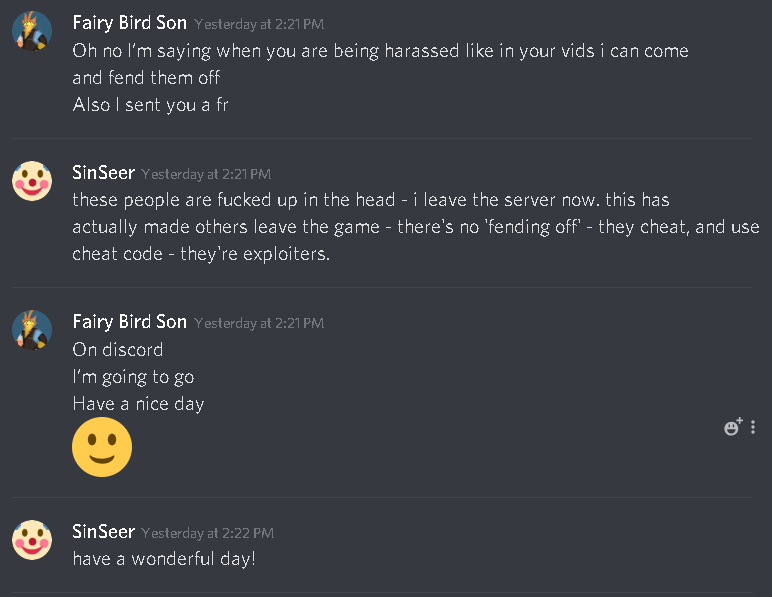The image size is (772, 597).
Task: Click the 'Yesterday at 2:22 PM' timestamp
Action: click(x=207, y=533)
